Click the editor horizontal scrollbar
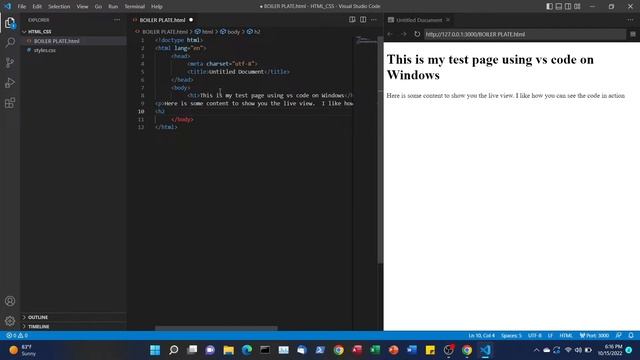 [216, 328]
